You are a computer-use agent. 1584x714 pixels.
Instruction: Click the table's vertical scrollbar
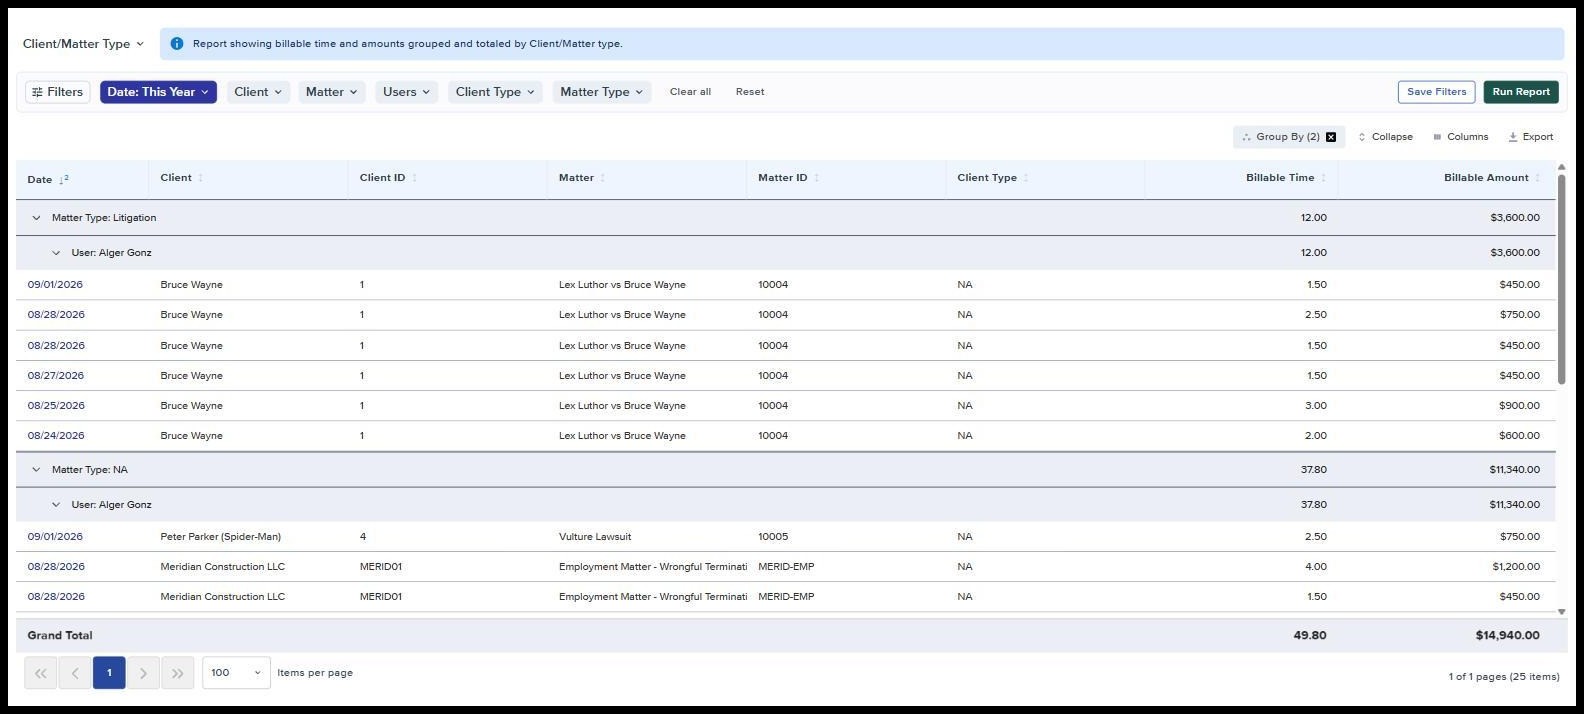point(1561,280)
